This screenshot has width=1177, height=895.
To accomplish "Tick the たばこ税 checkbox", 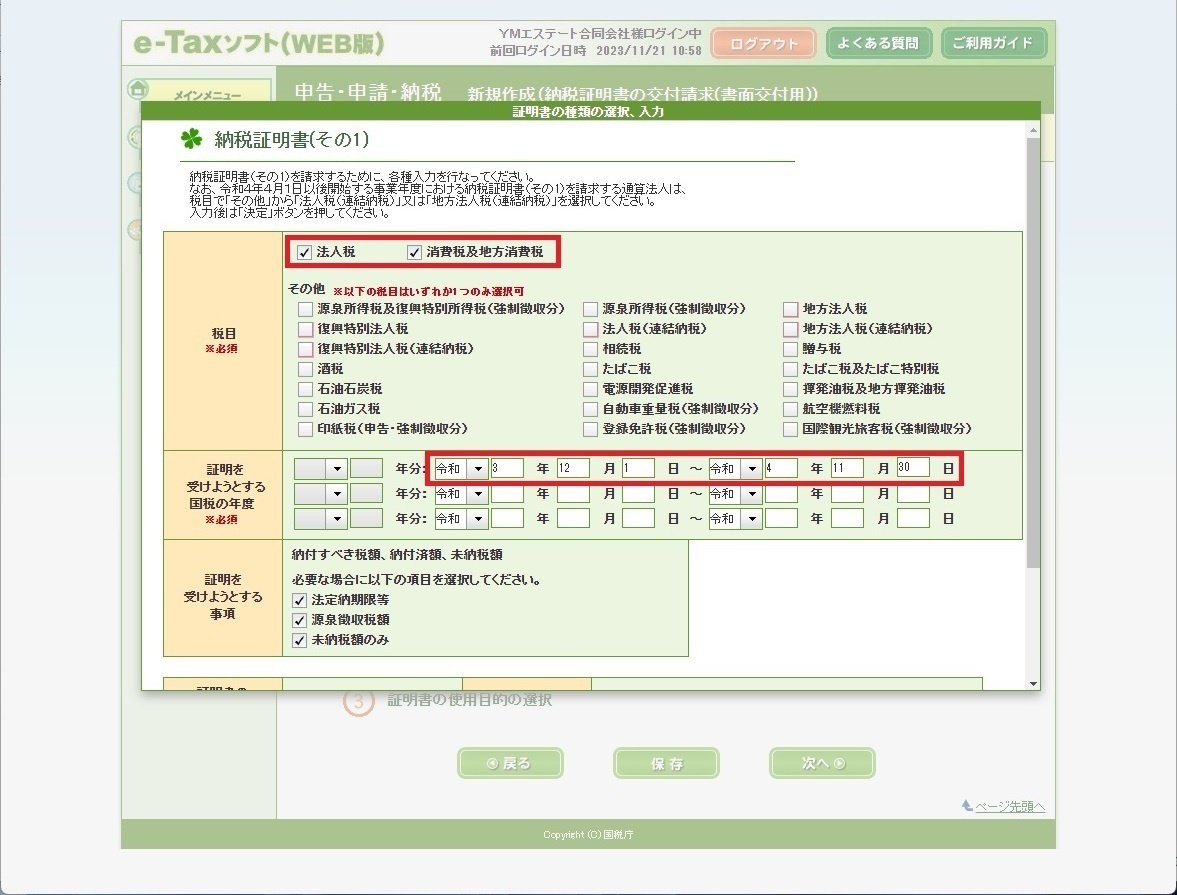I will (591, 369).
